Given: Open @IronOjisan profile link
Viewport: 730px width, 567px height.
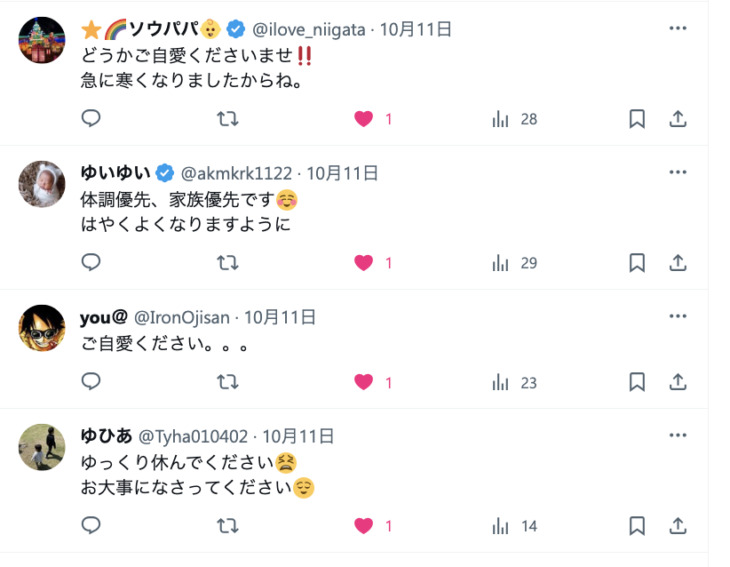Looking at the screenshot, I should click(x=182, y=317).
